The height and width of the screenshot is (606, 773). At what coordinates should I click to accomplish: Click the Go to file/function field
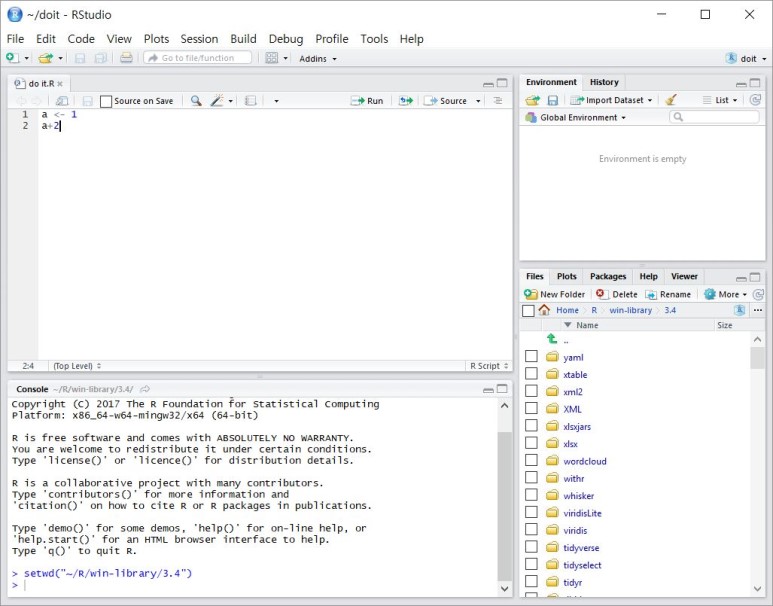click(x=197, y=58)
